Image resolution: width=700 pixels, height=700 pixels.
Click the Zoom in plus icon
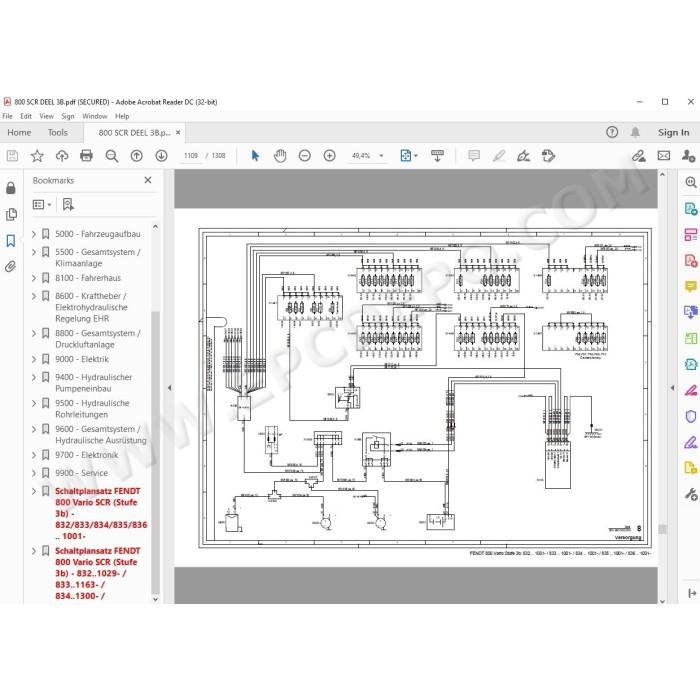point(329,155)
